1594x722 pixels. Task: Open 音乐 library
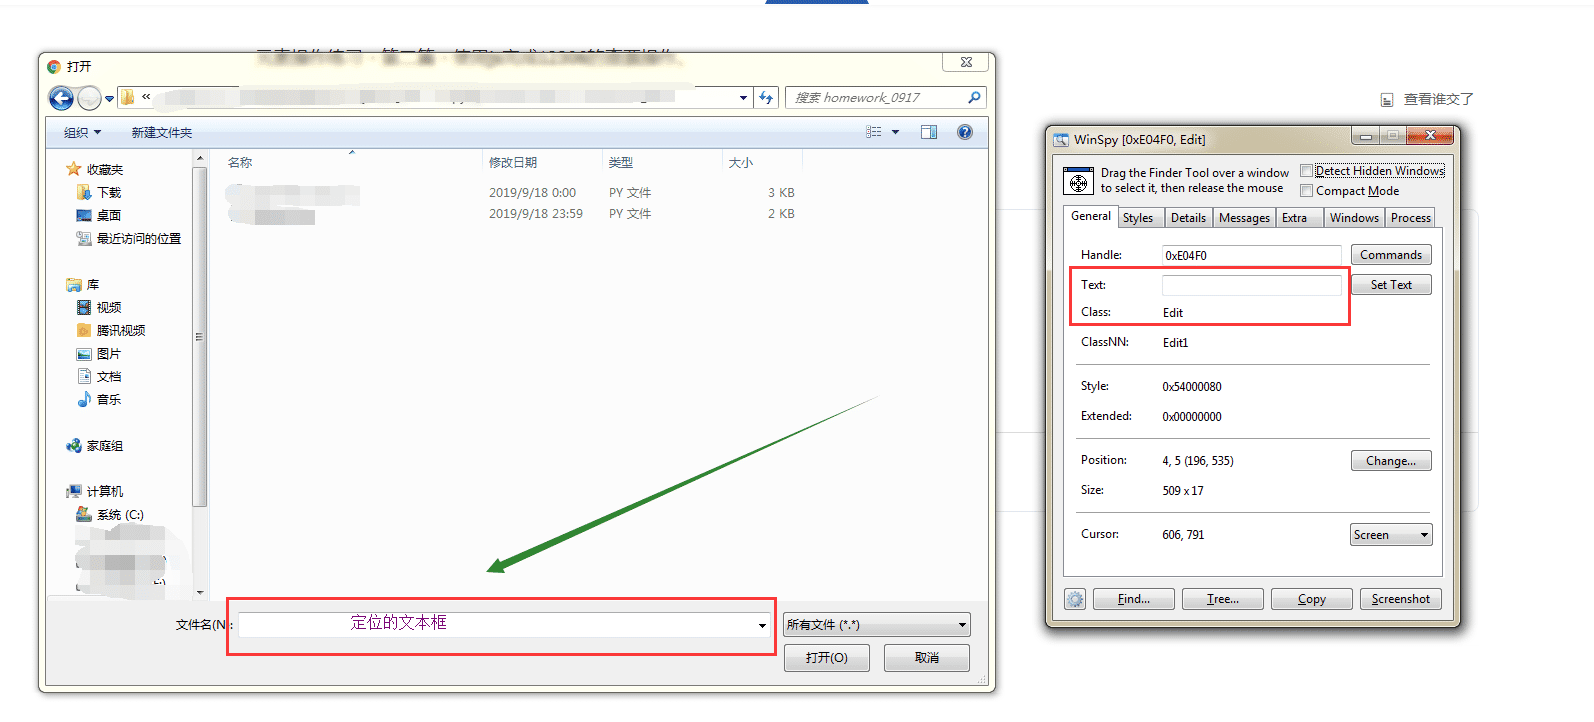pos(99,400)
